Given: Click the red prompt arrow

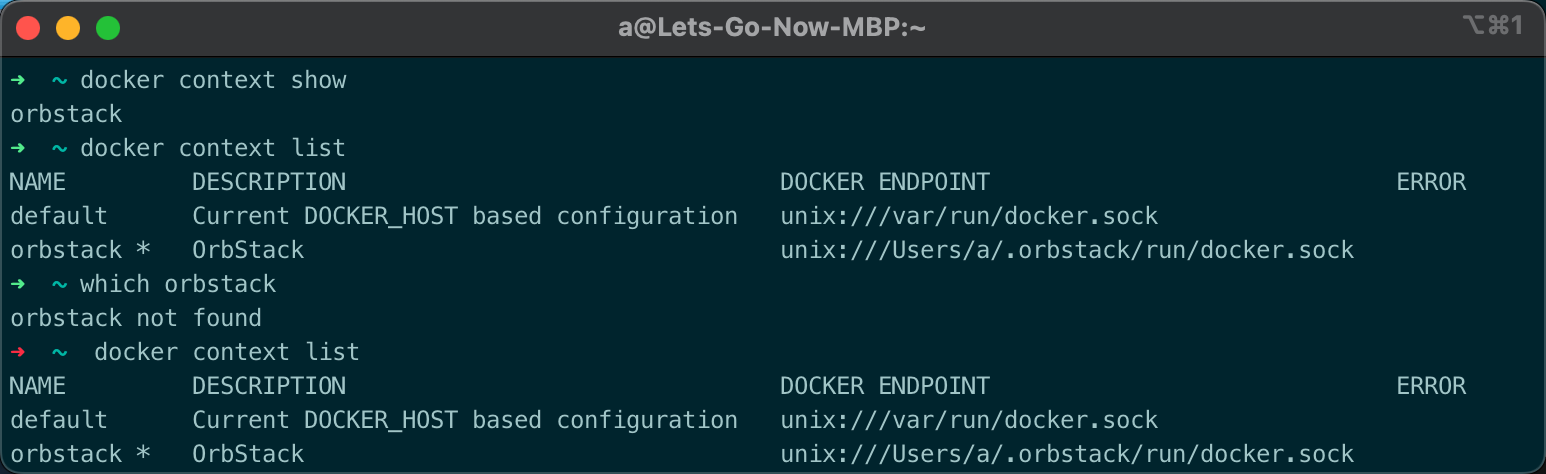Looking at the screenshot, I should coord(18,352).
